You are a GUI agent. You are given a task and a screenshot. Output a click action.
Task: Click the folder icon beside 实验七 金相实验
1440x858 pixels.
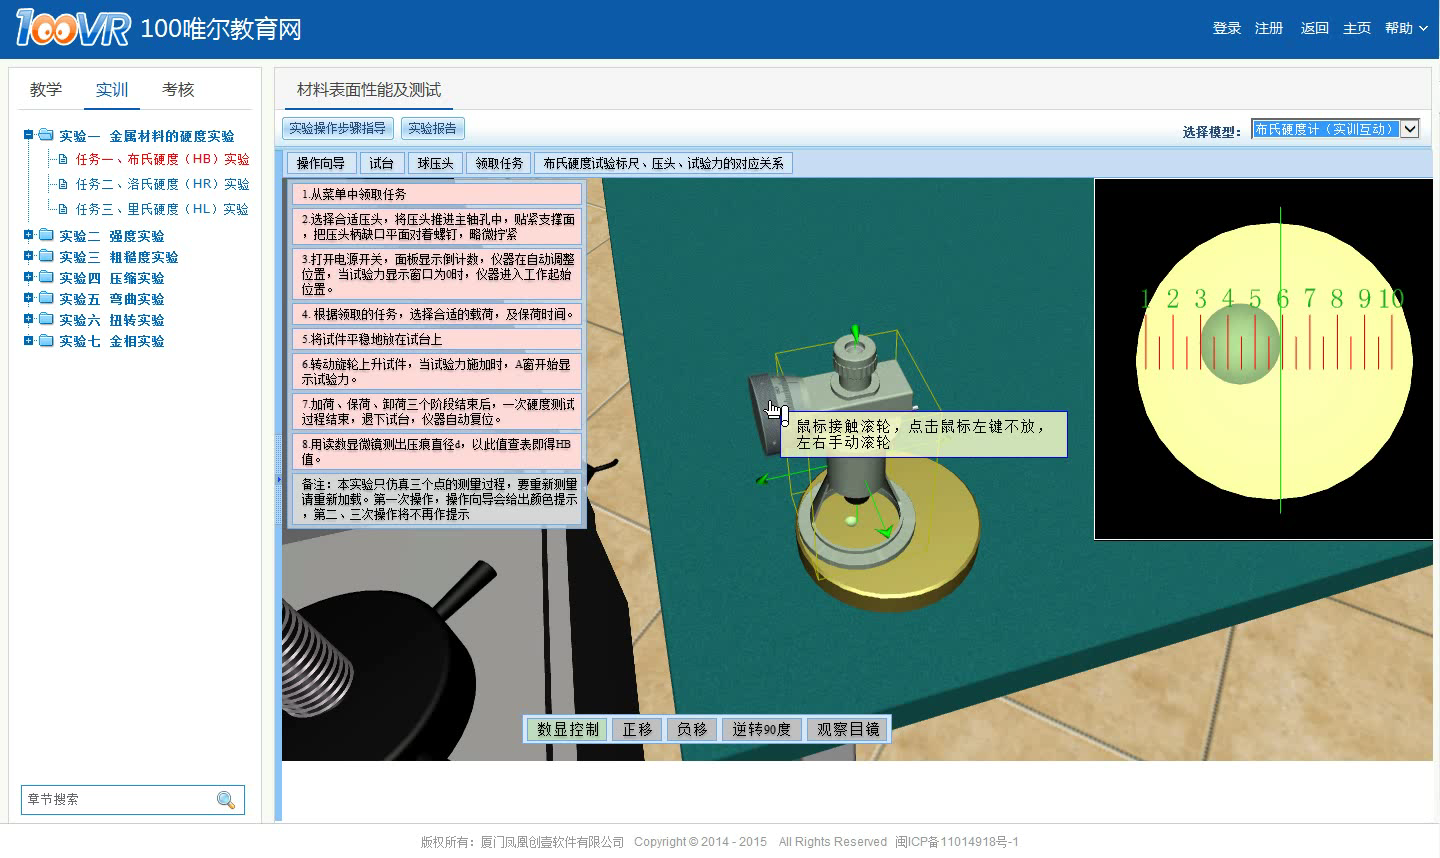pyautogui.click(x=46, y=341)
